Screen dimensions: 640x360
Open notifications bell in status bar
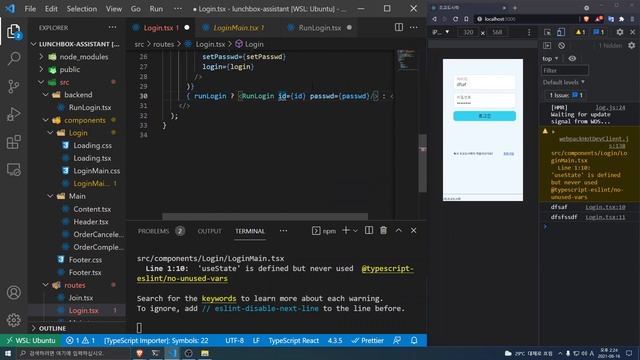pyautogui.click(x=414, y=340)
